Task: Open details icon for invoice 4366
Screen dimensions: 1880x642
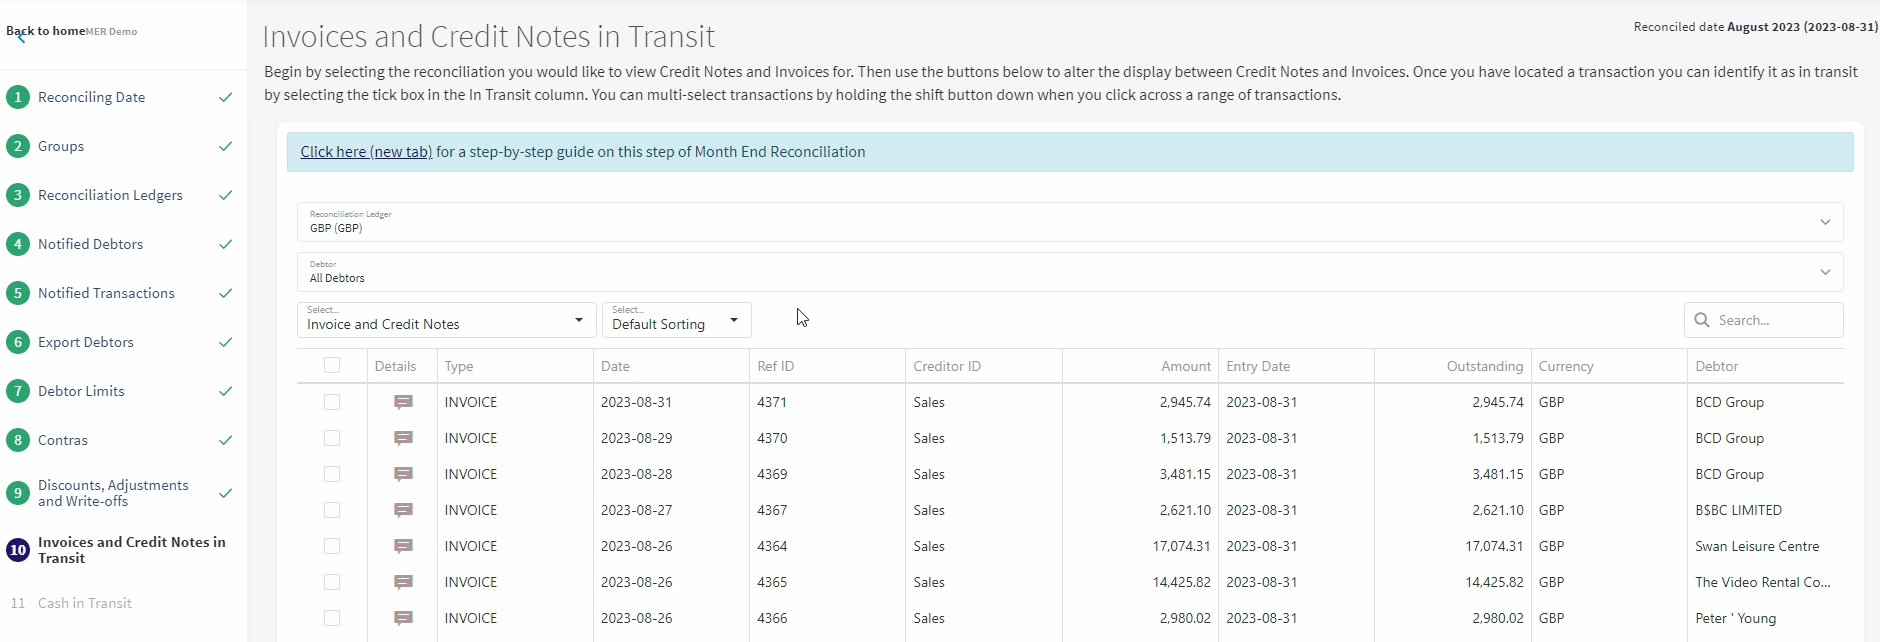Action: coord(403,618)
